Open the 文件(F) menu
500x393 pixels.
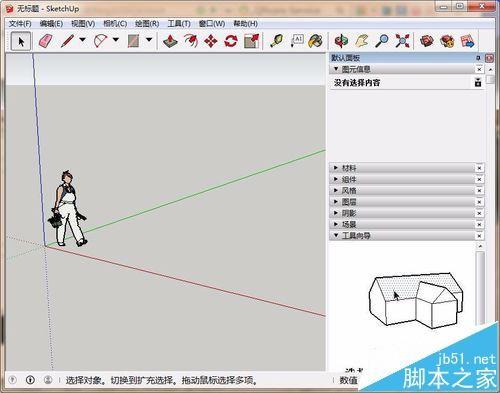tap(20, 24)
